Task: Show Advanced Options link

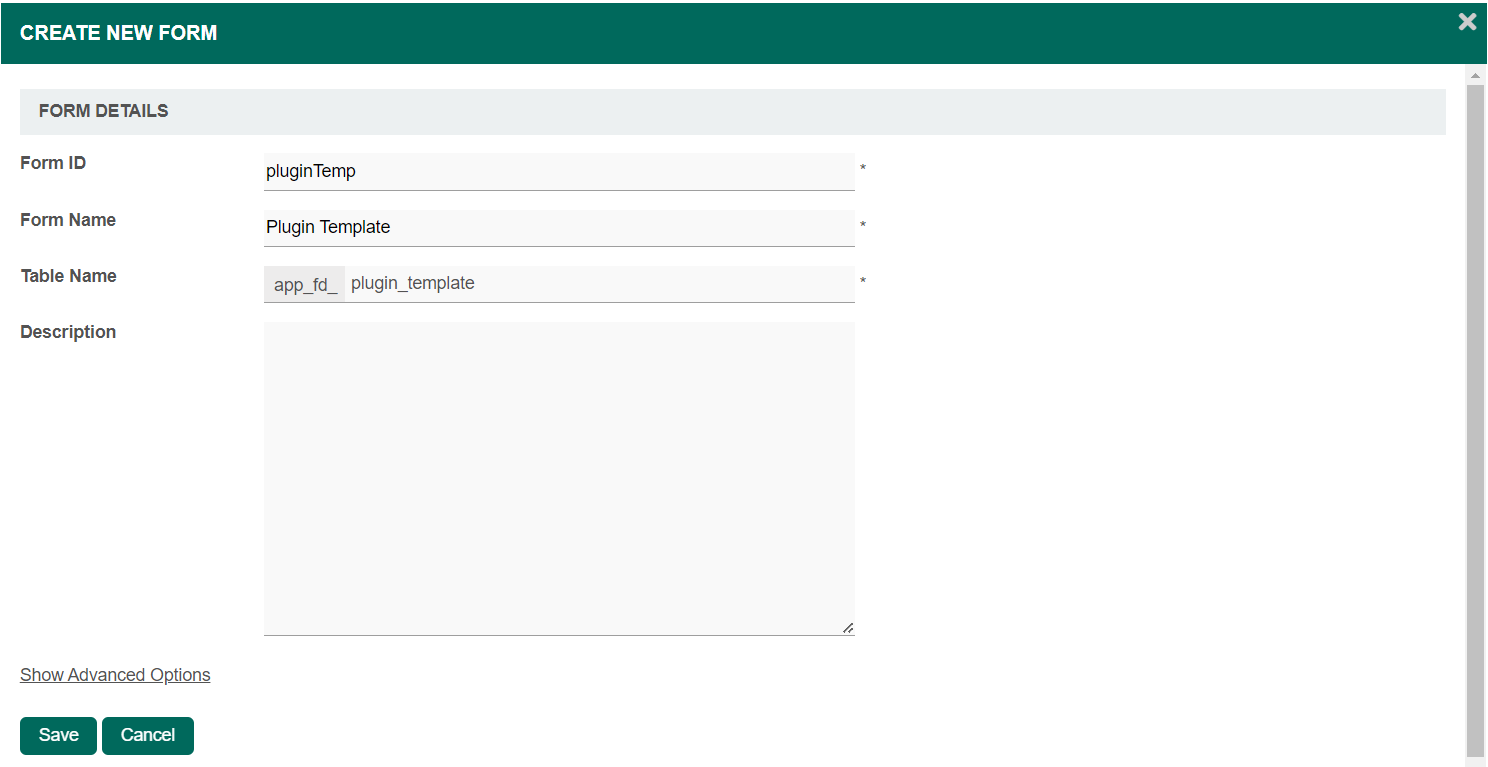Action: [115, 675]
